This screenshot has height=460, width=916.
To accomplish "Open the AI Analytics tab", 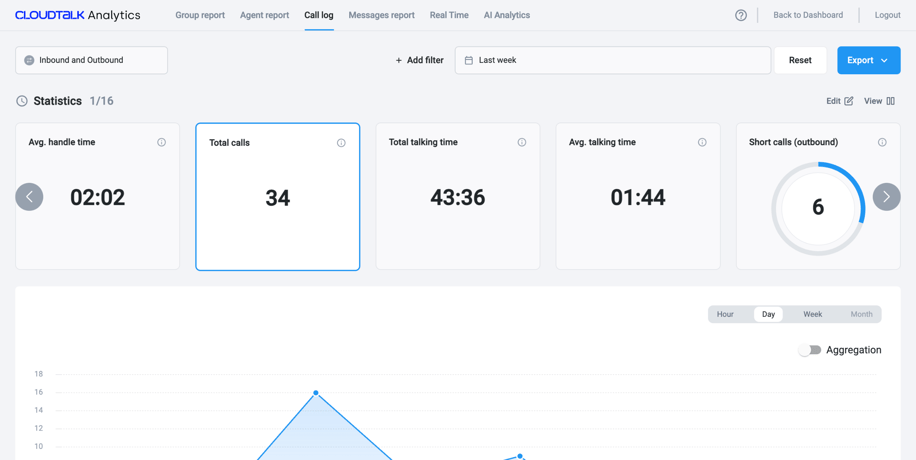I will pos(507,15).
